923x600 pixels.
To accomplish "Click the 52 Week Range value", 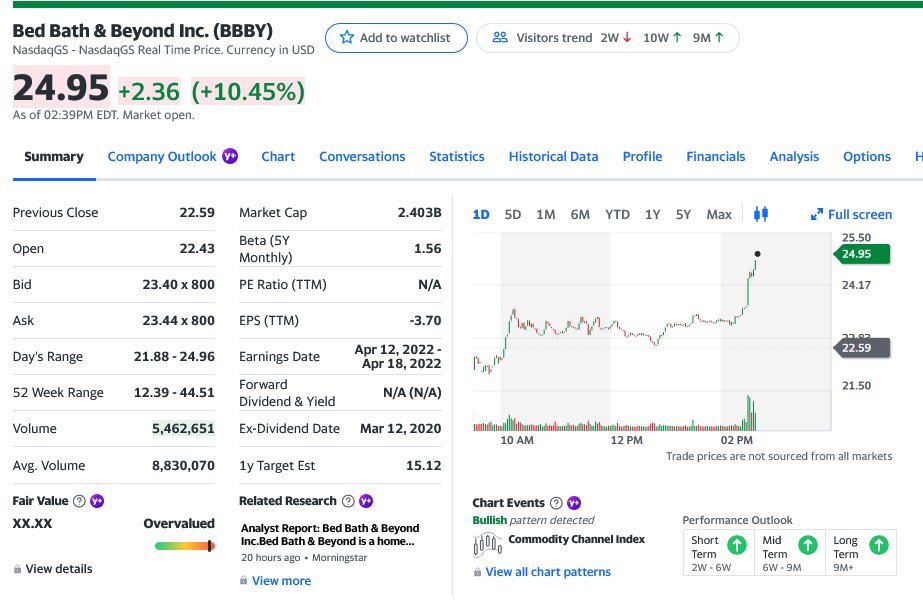I will pos(174,392).
